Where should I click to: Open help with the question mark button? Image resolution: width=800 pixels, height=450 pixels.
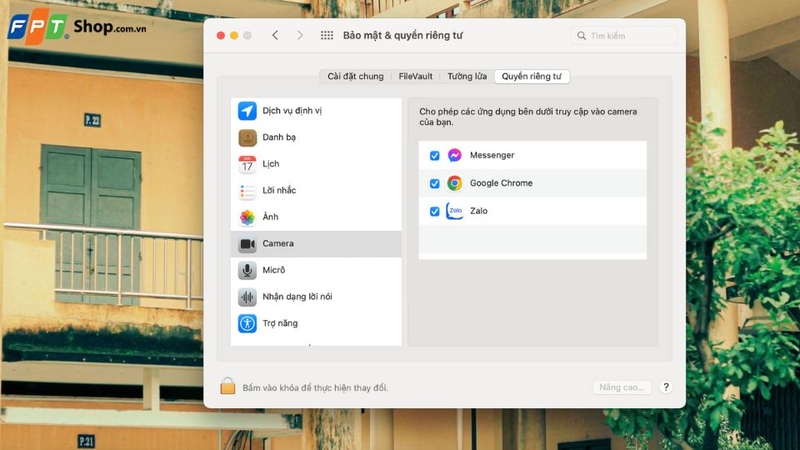coord(665,387)
